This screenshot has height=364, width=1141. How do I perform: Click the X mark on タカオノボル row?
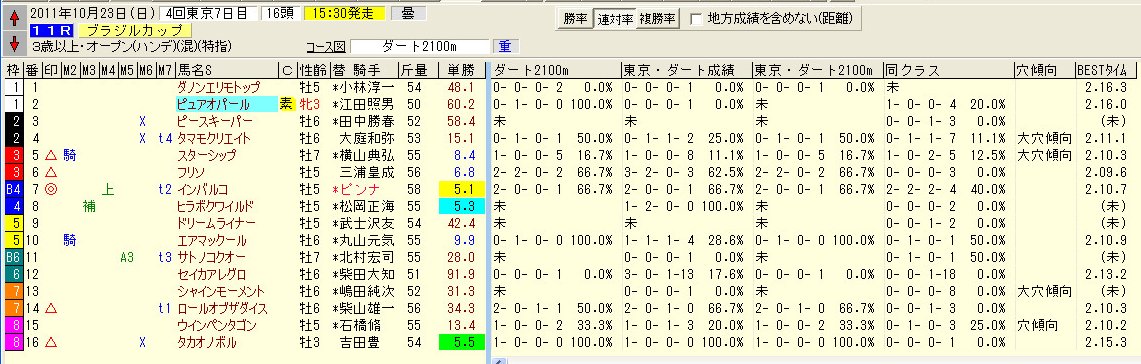pos(143,342)
